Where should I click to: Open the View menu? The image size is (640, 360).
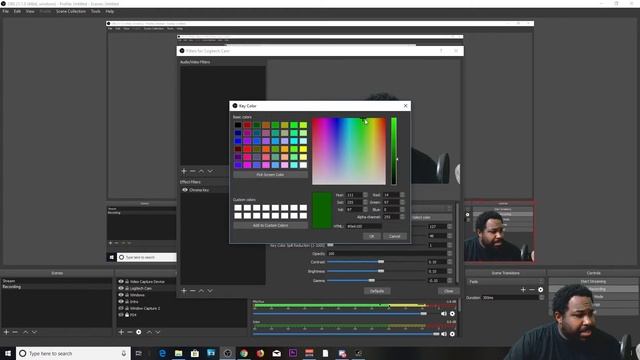coord(30,11)
